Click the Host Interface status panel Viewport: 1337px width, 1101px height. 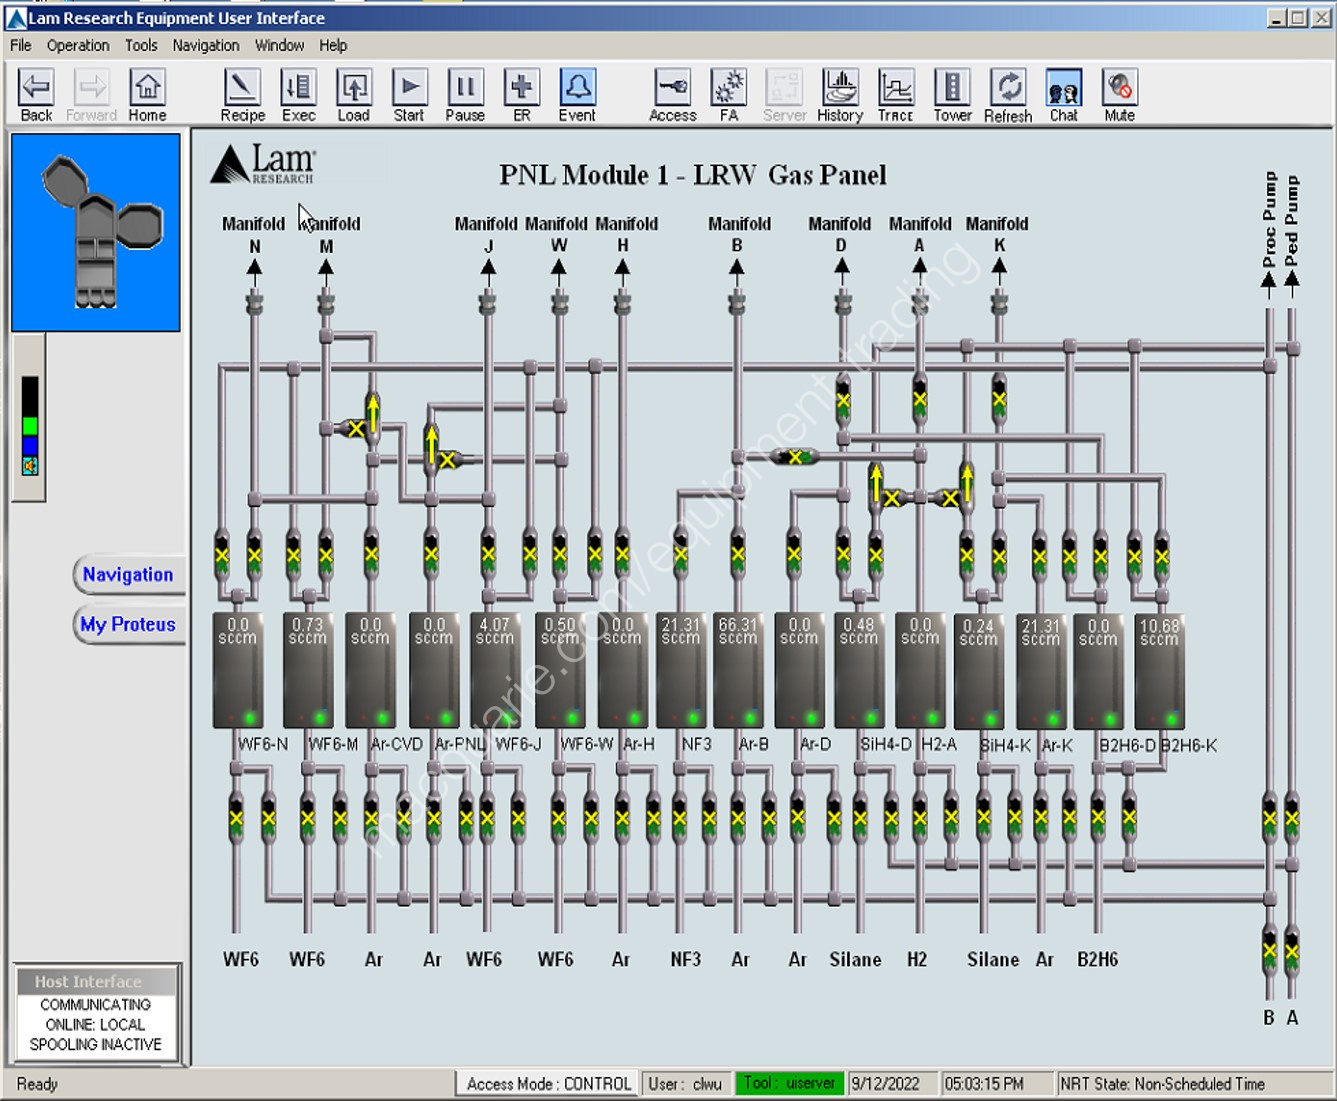97,1013
